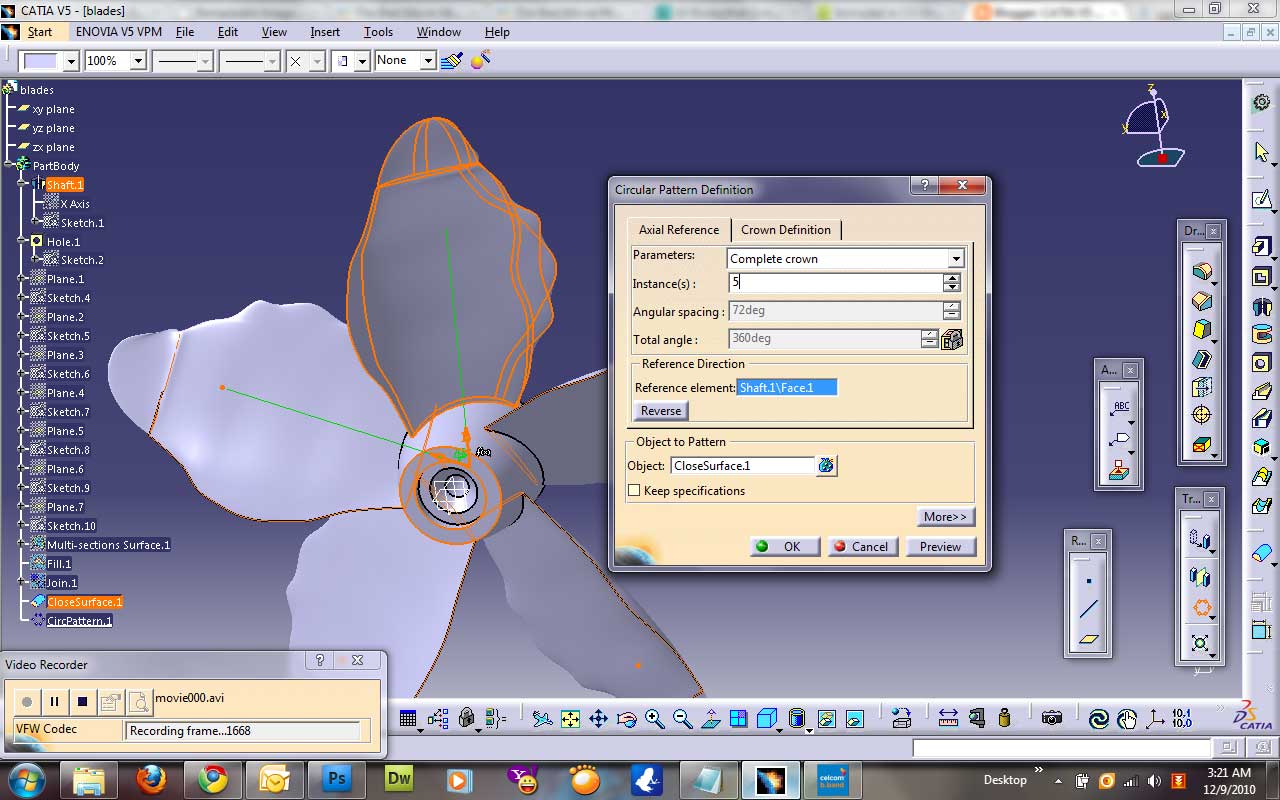
Task: Click the Measure Between icon
Action: tap(948, 718)
